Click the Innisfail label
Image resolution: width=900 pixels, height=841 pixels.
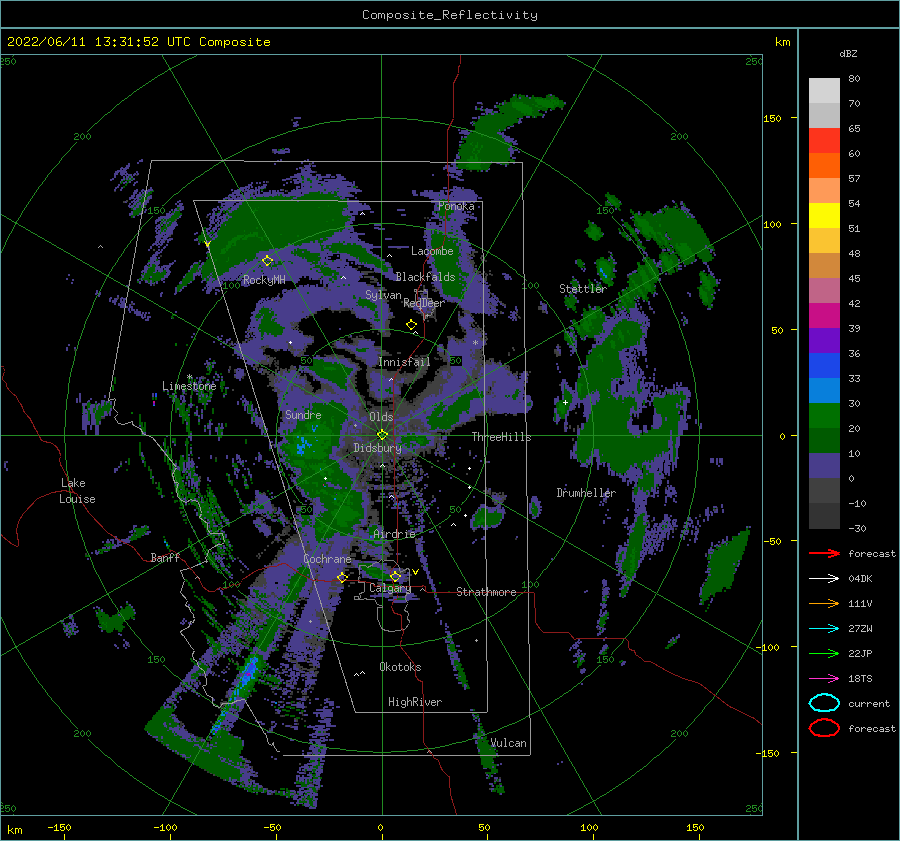[404, 362]
